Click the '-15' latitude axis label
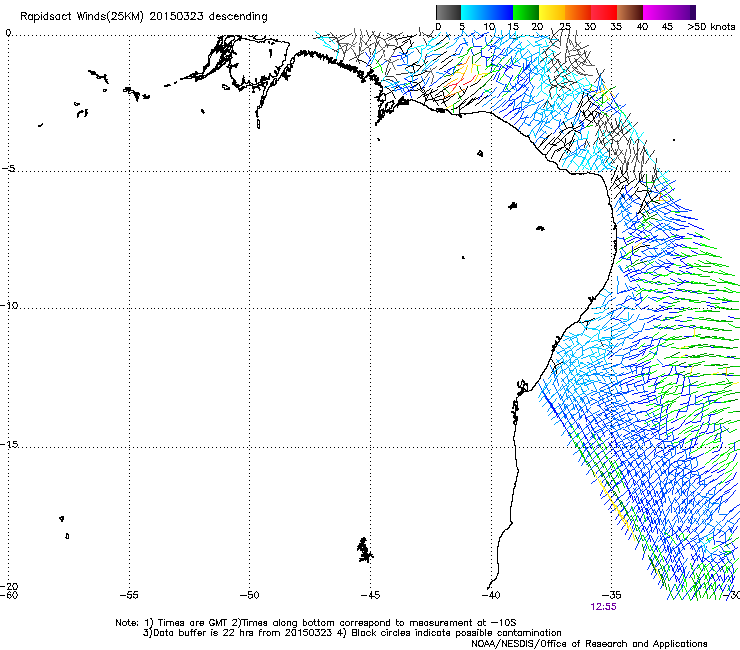The height and width of the screenshot is (650, 740). point(9,444)
